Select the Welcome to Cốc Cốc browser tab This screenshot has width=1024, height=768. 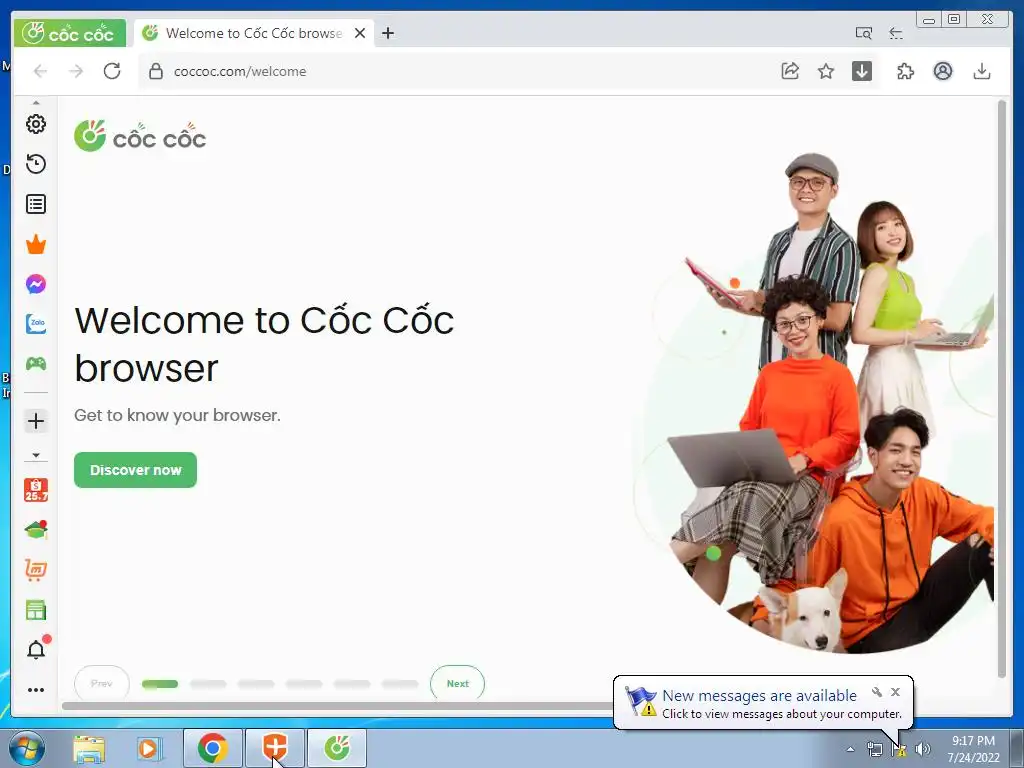(x=253, y=33)
